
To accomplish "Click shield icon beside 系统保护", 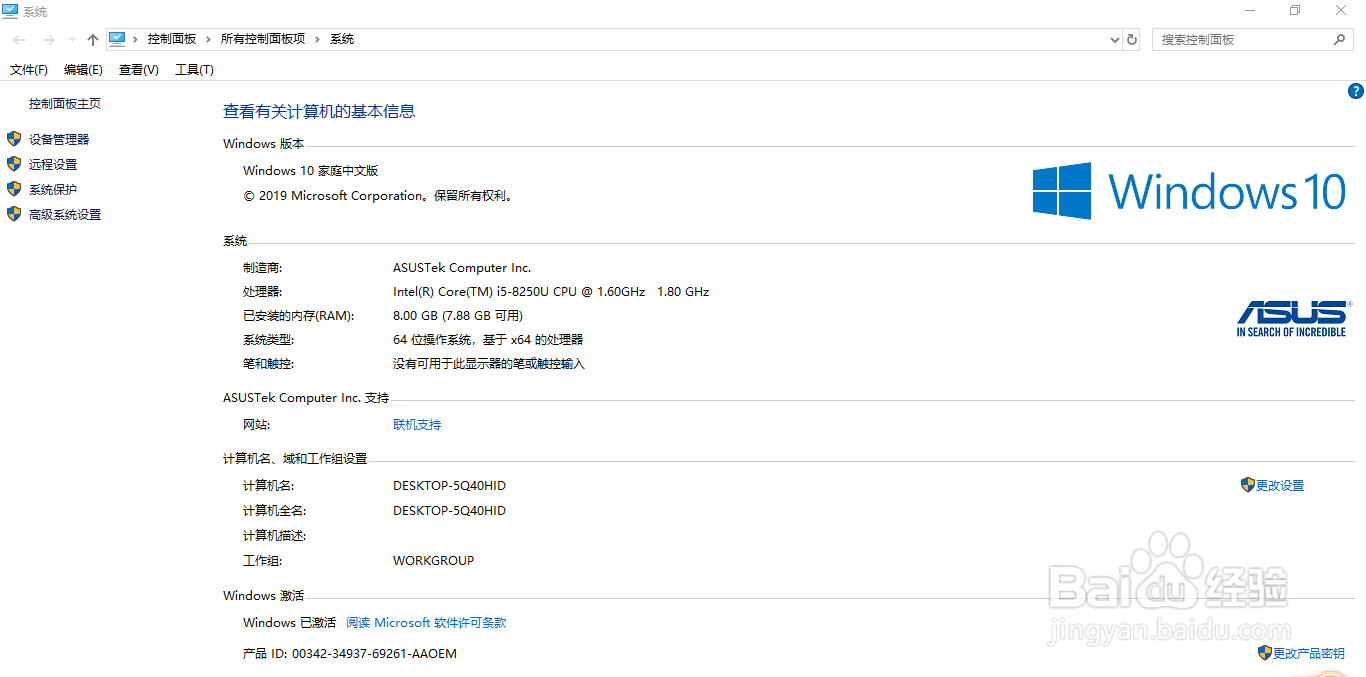I will tap(14, 189).
